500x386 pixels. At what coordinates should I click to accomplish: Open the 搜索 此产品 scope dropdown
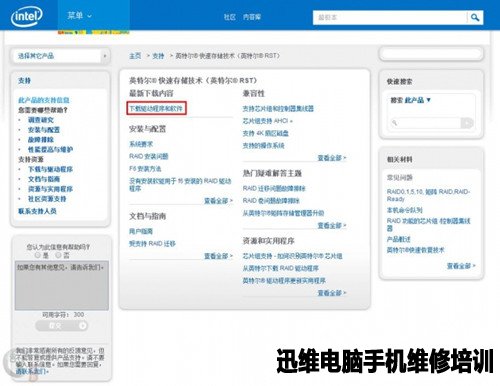[411, 100]
